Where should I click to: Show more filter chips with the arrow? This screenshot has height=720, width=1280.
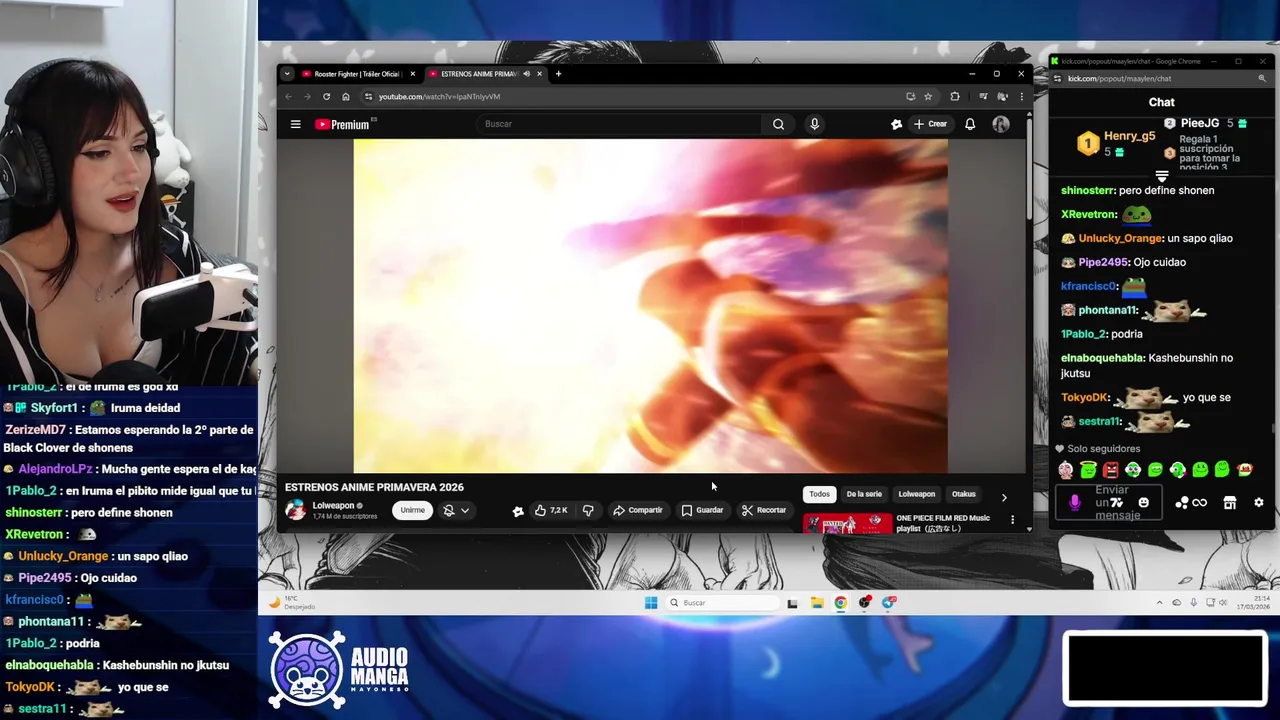pyautogui.click(x=1004, y=497)
